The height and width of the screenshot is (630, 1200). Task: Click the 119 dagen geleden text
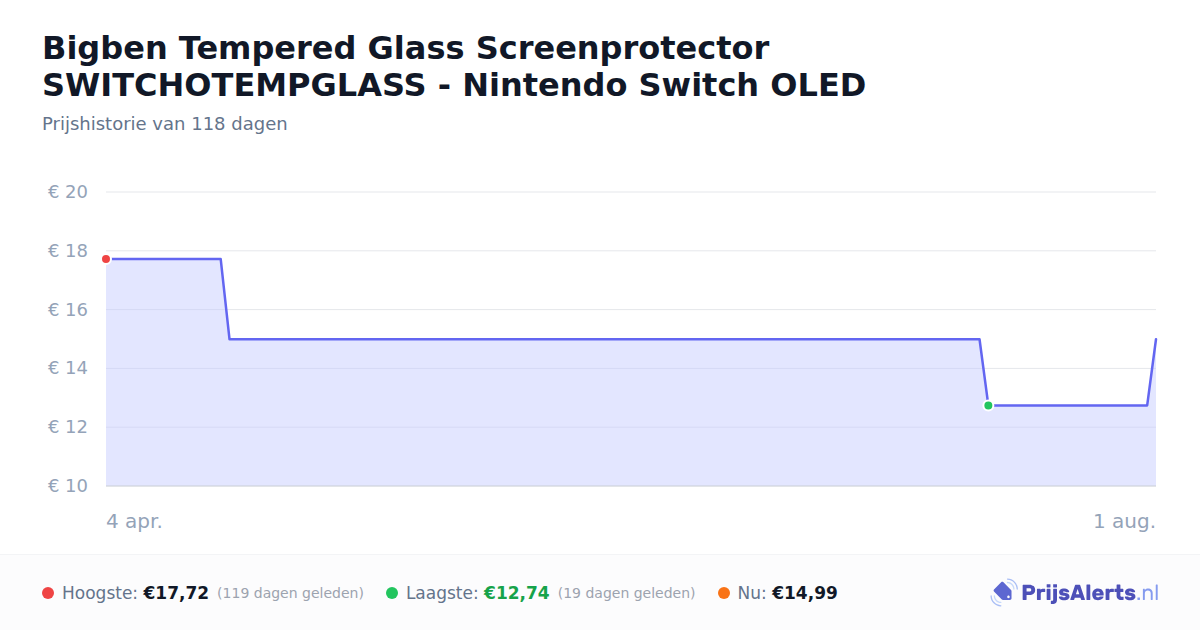[x=290, y=593]
